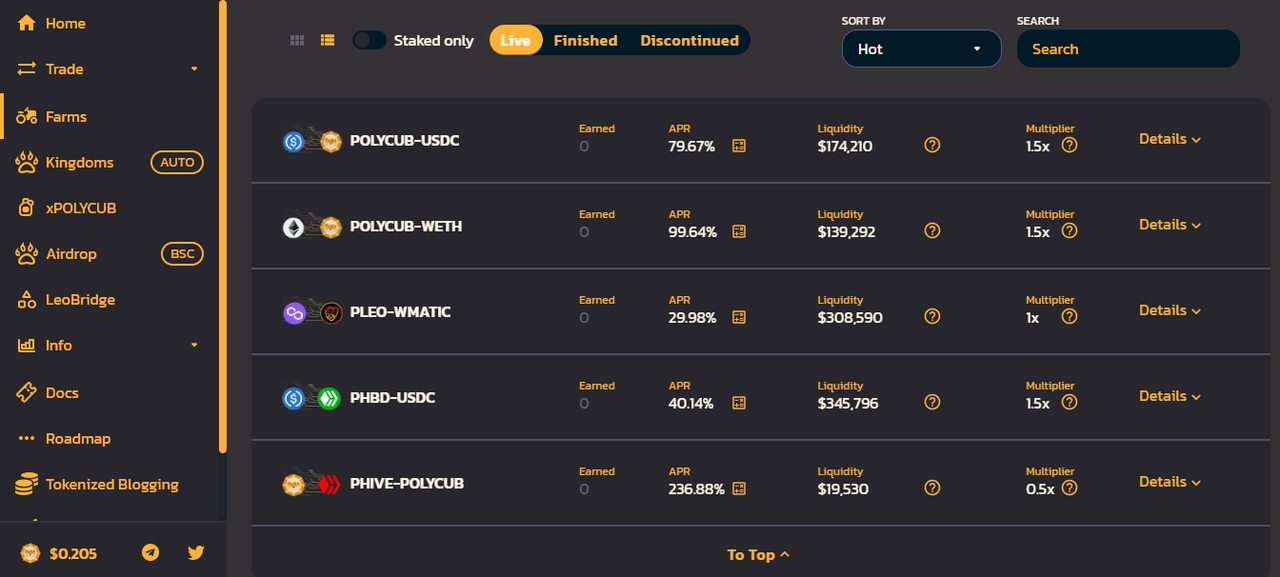Click the sidebar vertical scrollbar
1280x577 pixels.
223,227
